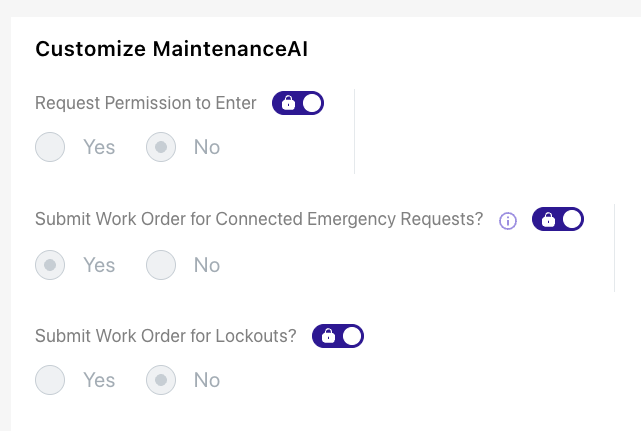This screenshot has width=641, height=431.
Task: Toggle the Submit Work Order for Lockouts switch knob
Action: click(x=352, y=336)
